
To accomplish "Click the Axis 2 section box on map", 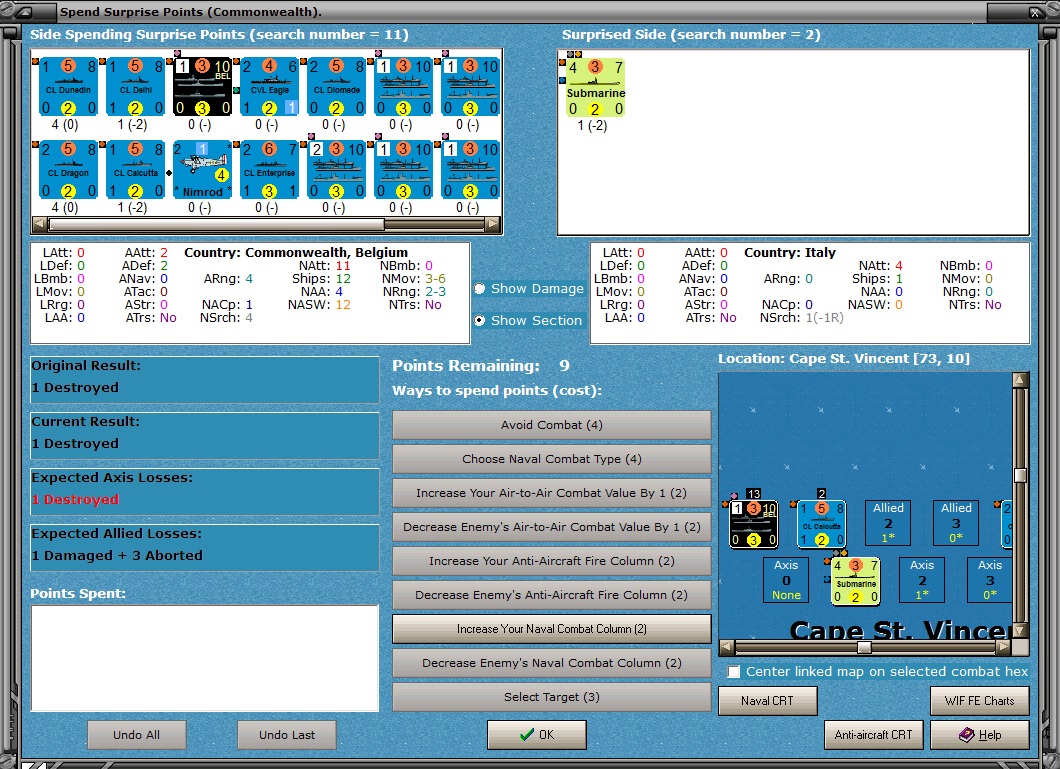I will 922,580.
